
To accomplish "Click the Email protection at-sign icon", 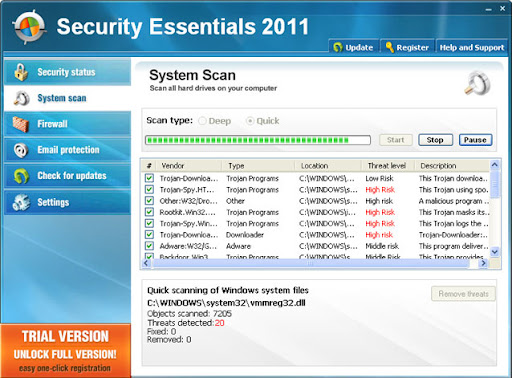I will (21, 150).
